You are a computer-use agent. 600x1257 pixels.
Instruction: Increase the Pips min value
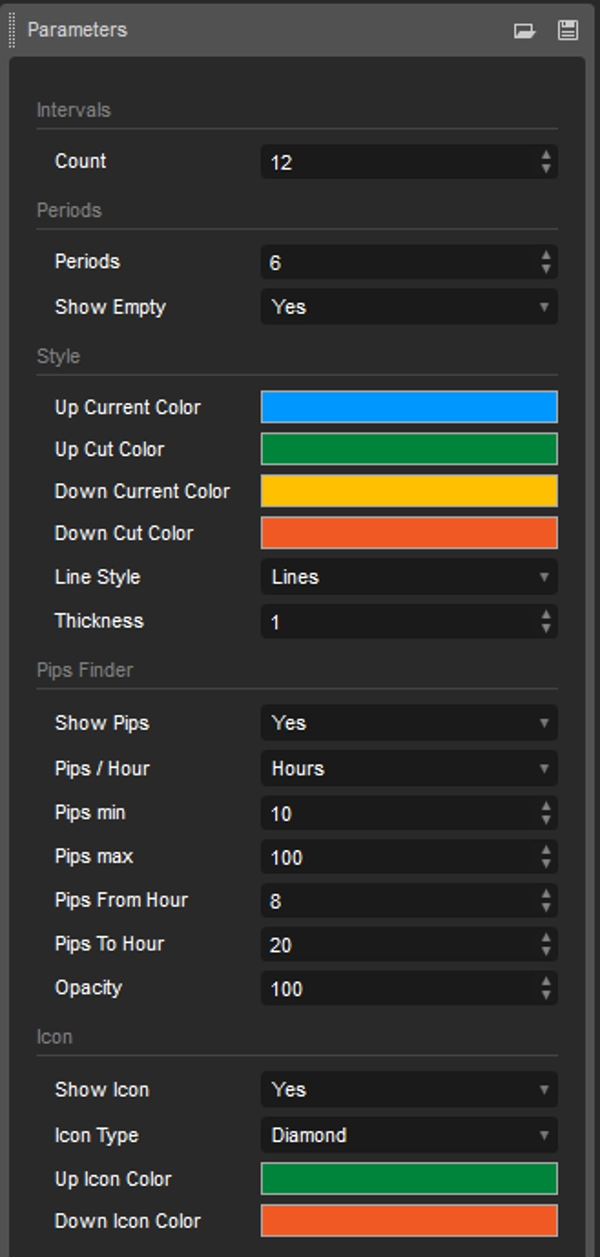click(x=546, y=807)
